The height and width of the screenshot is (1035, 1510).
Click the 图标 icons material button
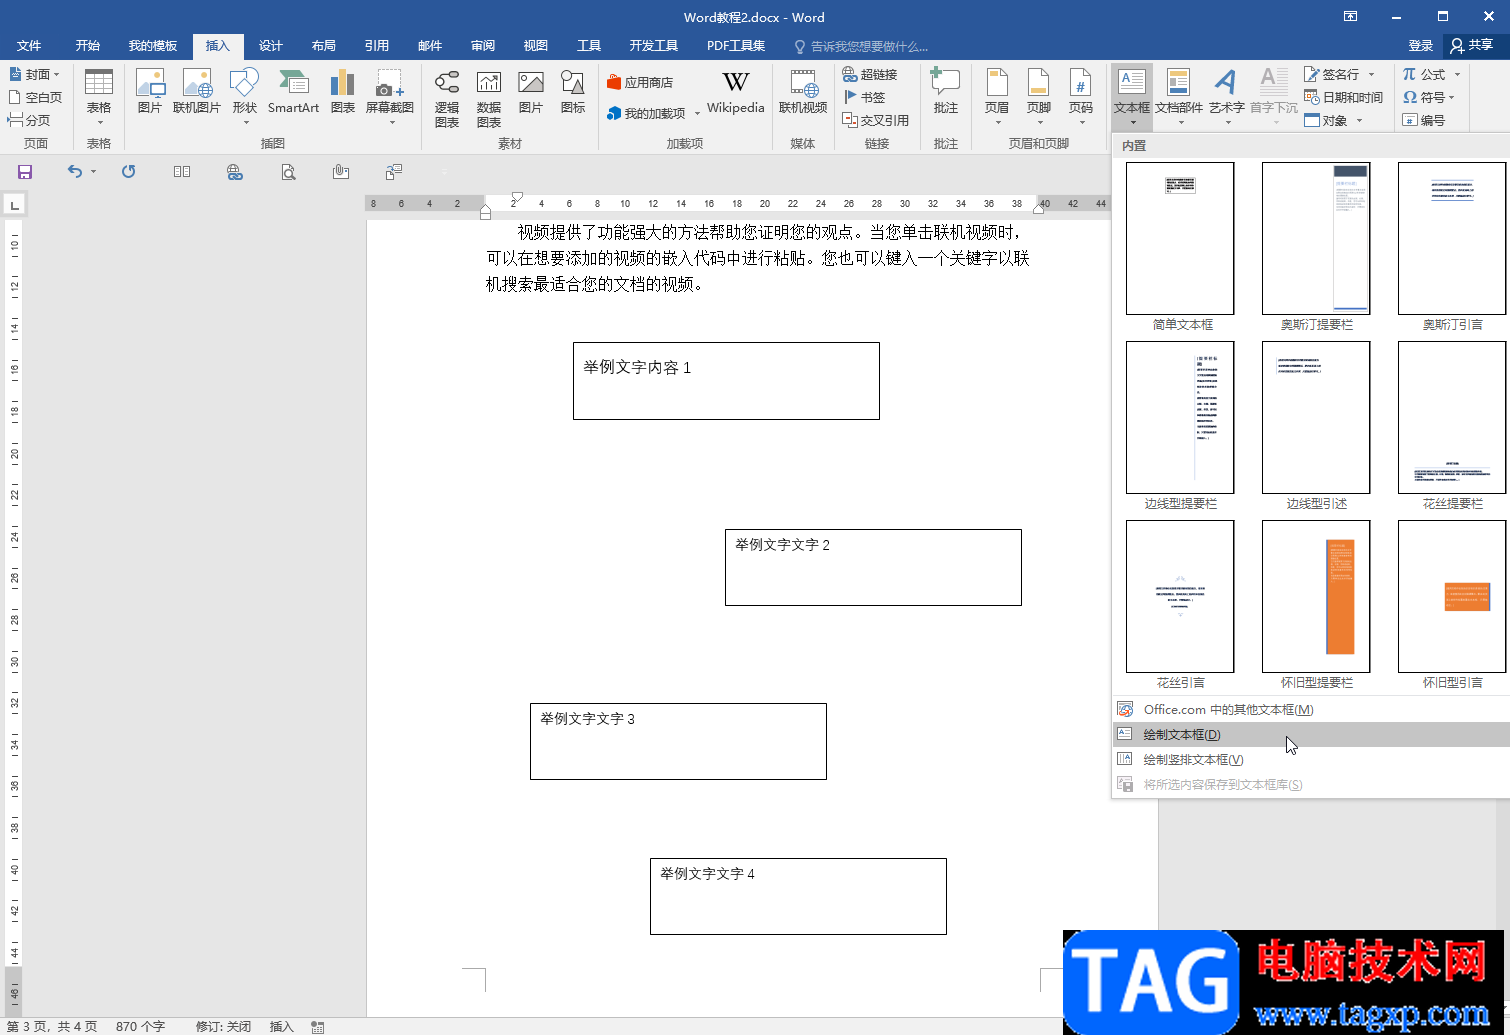pos(573,92)
